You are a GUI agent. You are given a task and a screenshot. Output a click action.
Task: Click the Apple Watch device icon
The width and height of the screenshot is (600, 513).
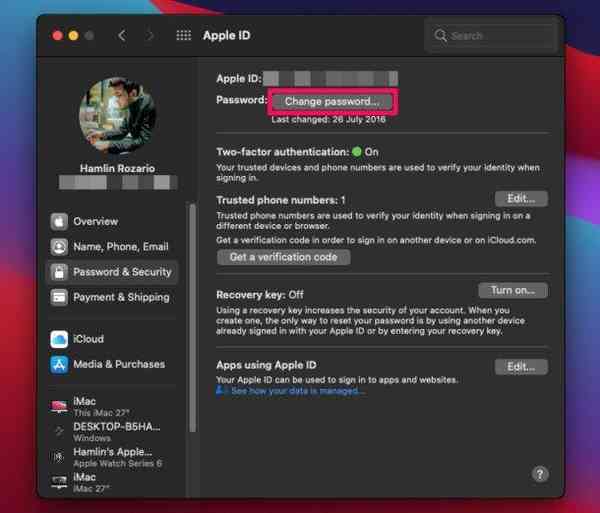[59, 457]
